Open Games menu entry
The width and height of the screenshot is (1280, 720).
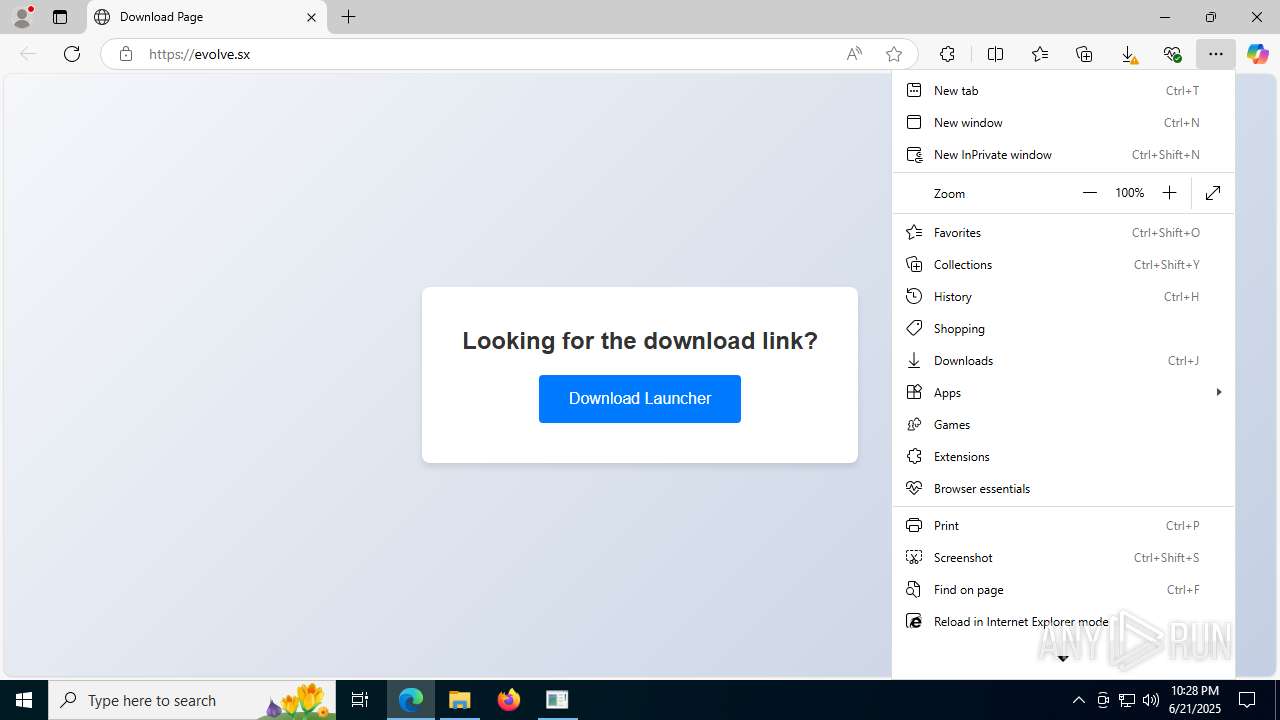click(1063, 424)
